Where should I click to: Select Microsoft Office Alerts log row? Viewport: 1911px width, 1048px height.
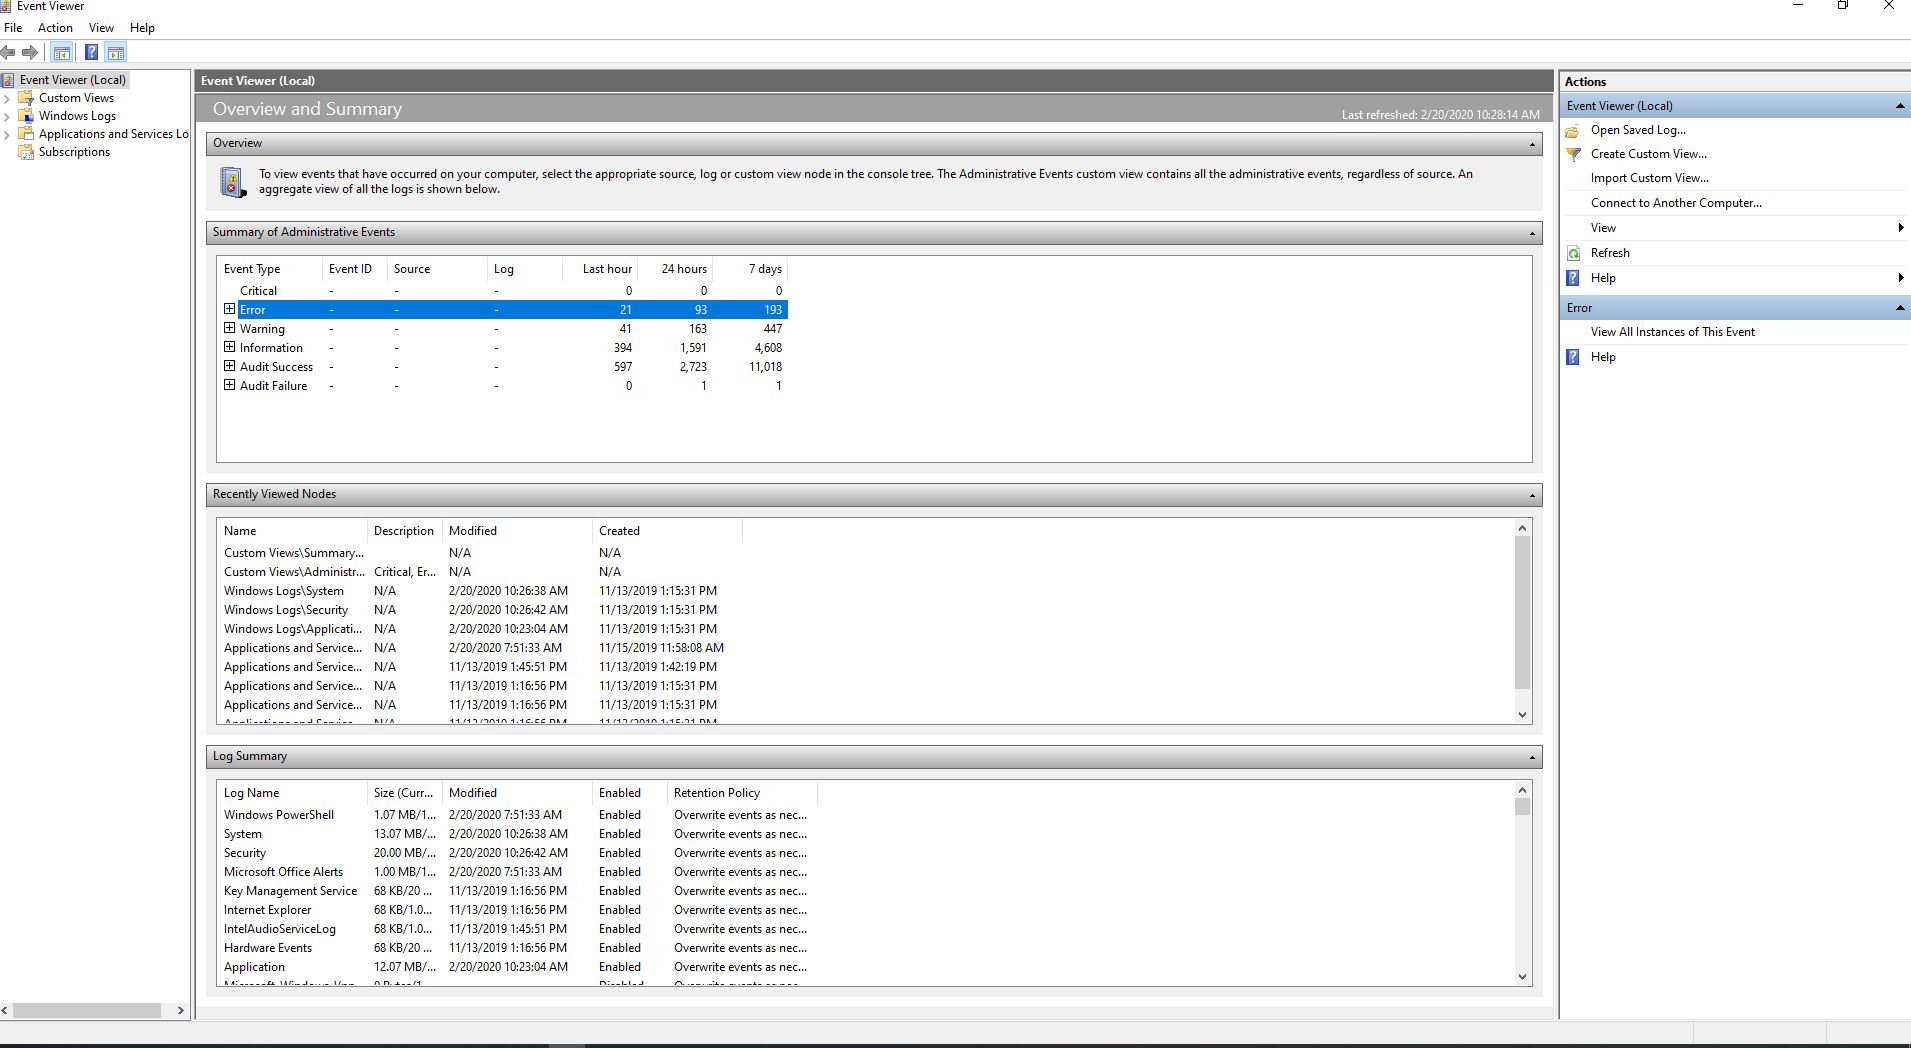(516, 872)
